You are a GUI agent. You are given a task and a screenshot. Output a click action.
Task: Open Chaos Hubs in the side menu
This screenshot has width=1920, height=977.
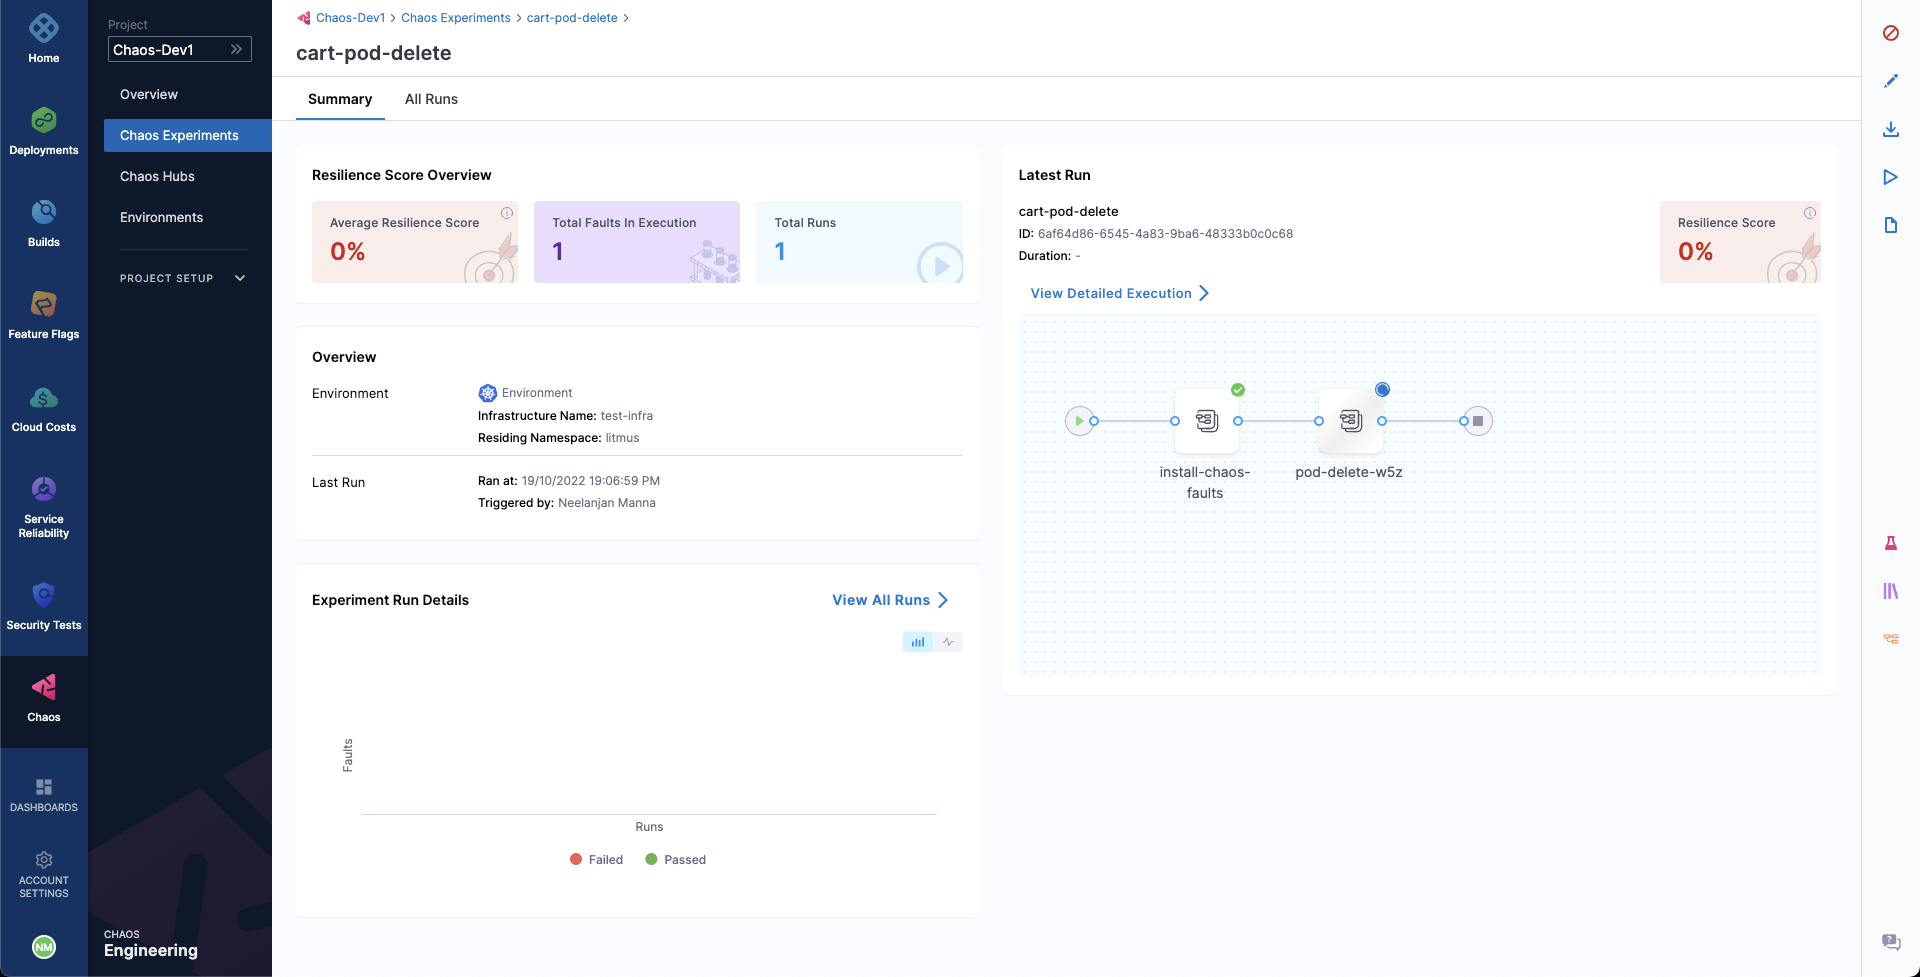tap(157, 176)
